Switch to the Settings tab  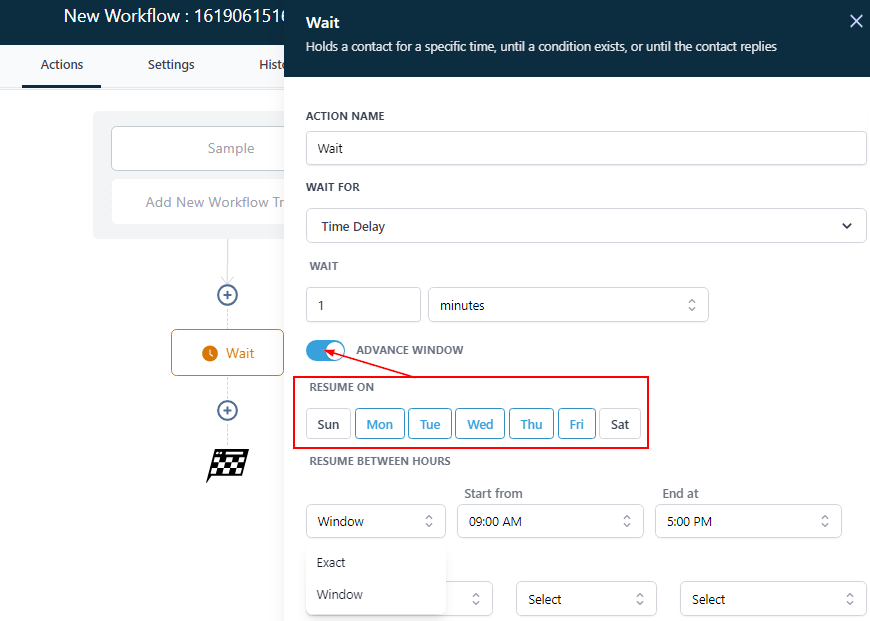tap(171, 65)
